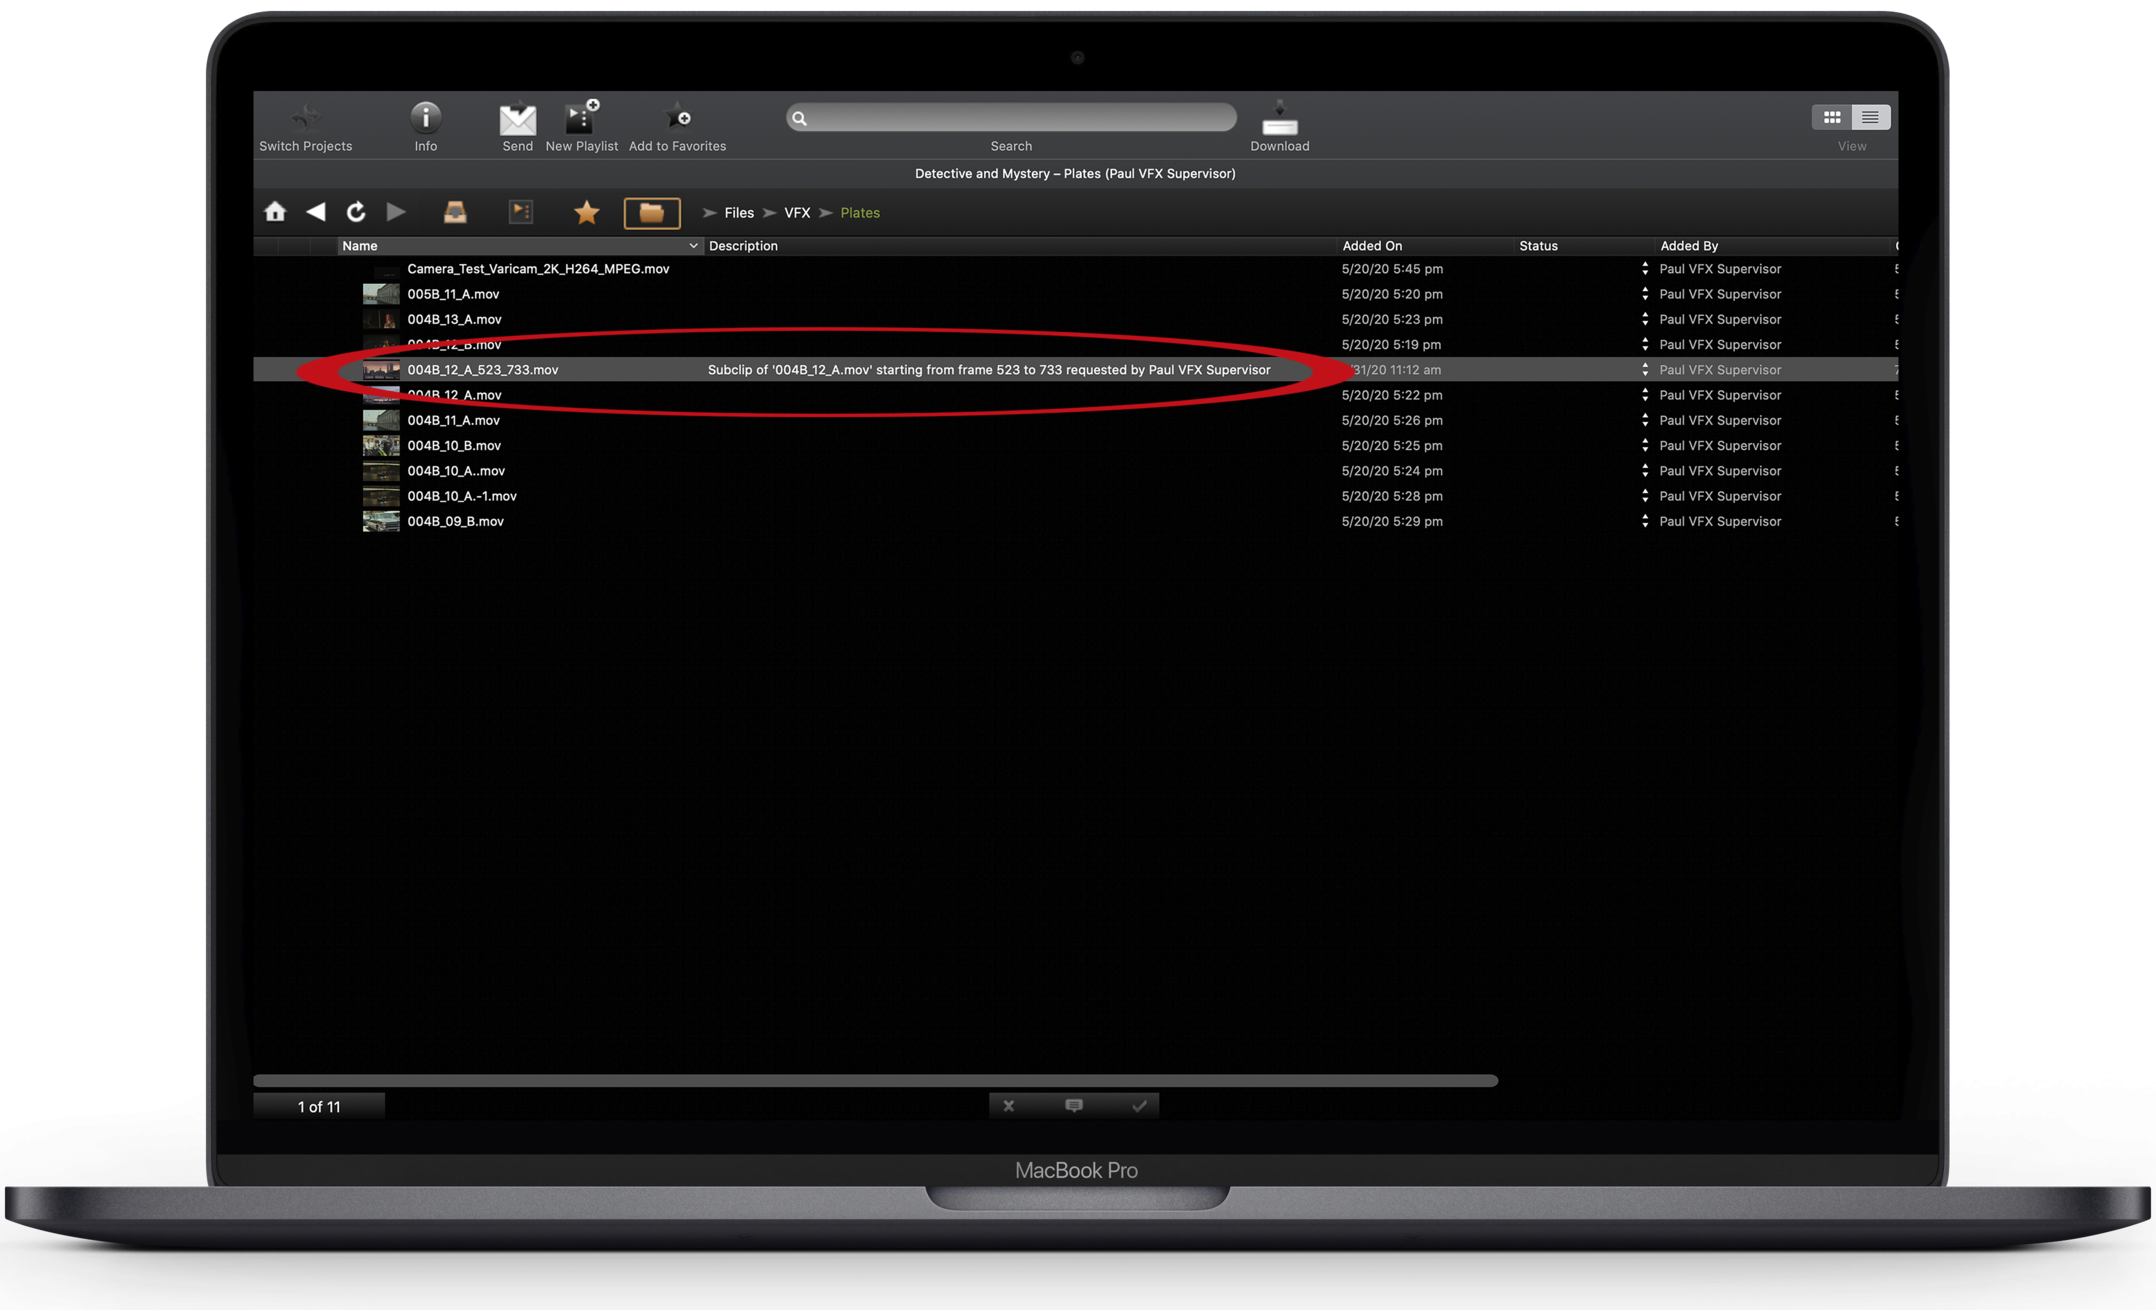Change status of 004B_09_B.mov row

1645,521
